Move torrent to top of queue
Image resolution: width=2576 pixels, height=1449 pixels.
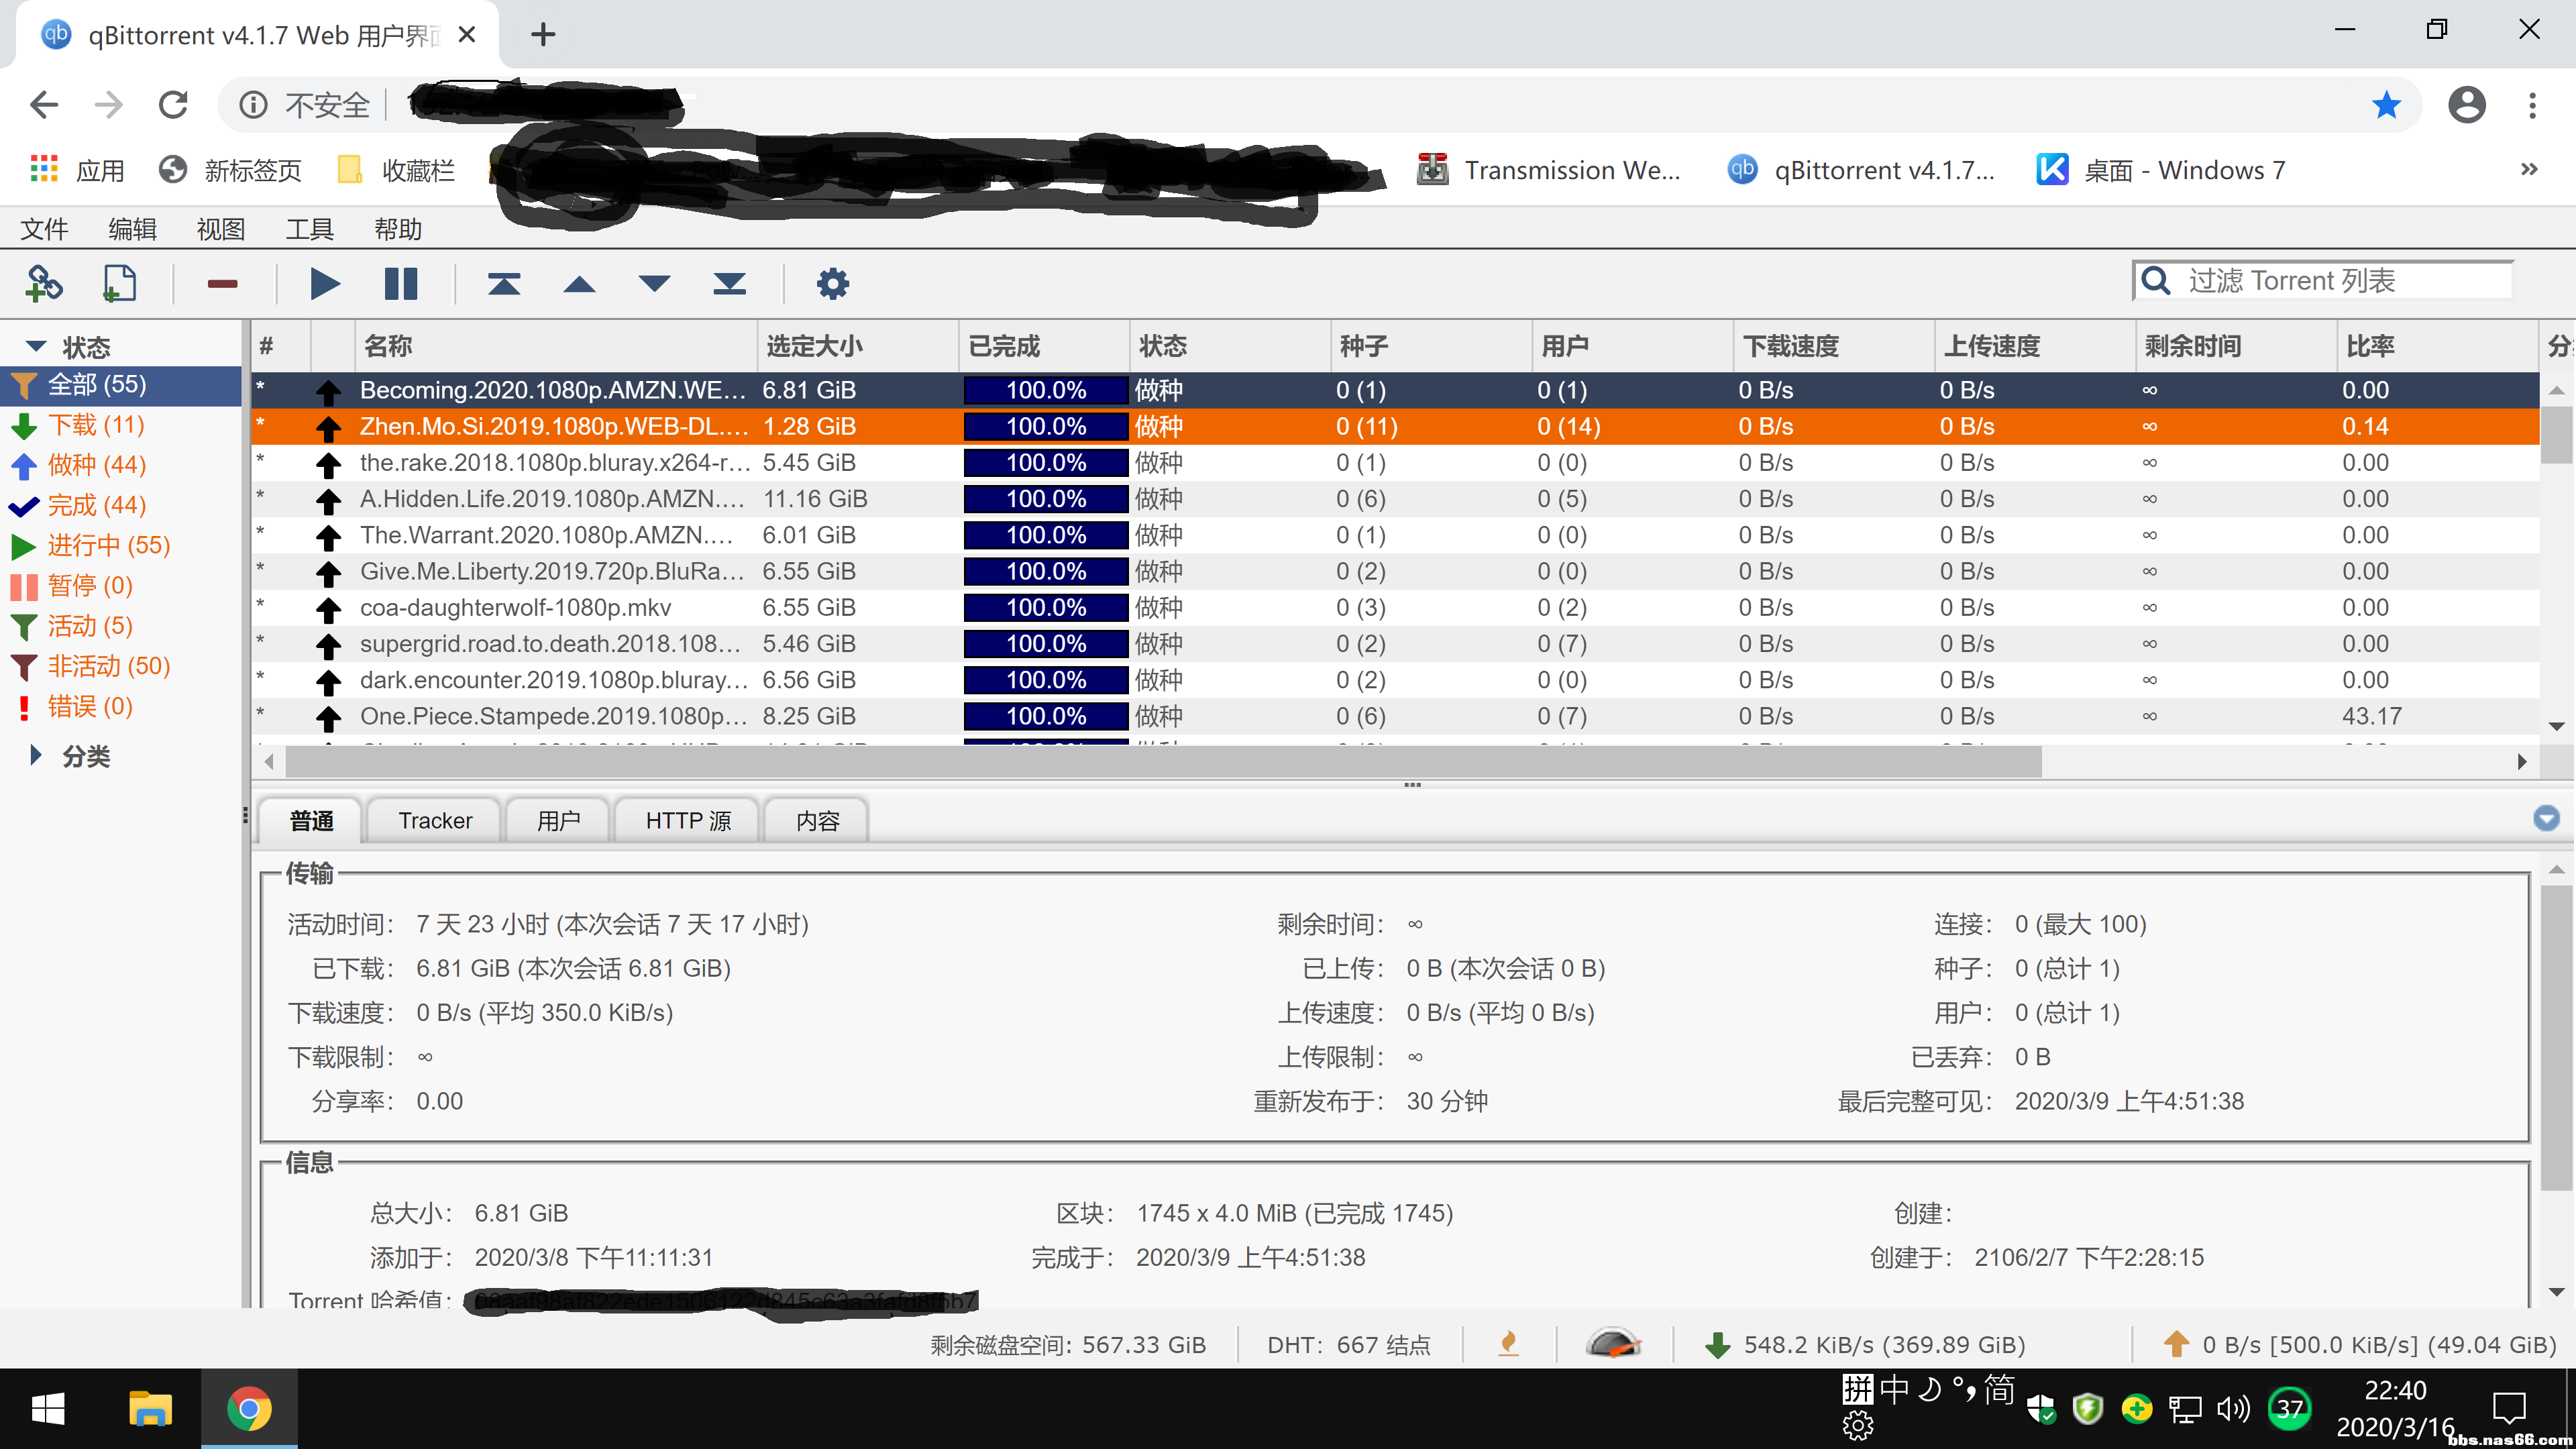pos(504,284)
